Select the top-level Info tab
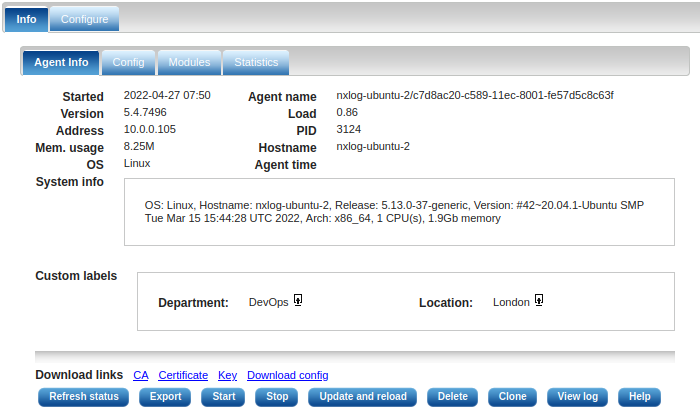The height and width of the screenshot is (412, 700). 26,19
